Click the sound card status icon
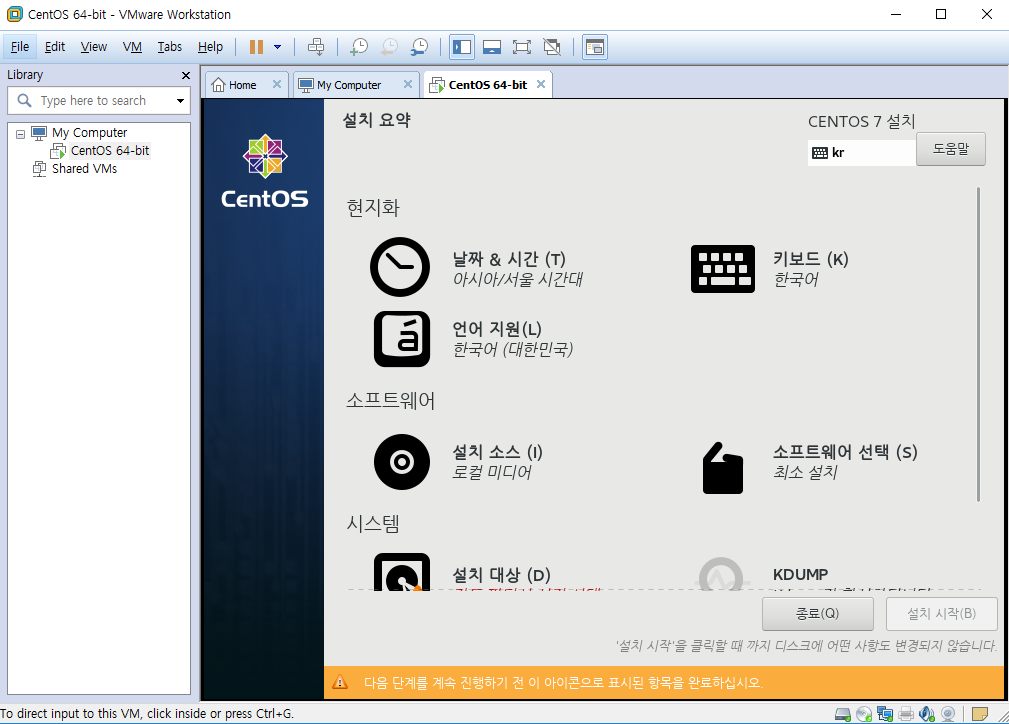 point(927,714)
